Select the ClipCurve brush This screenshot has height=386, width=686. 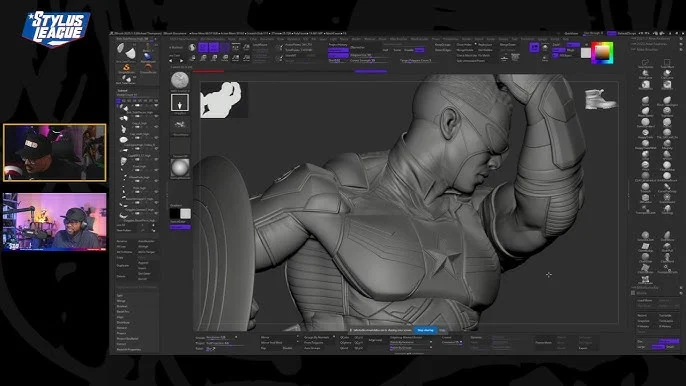(x=667, y=74)
